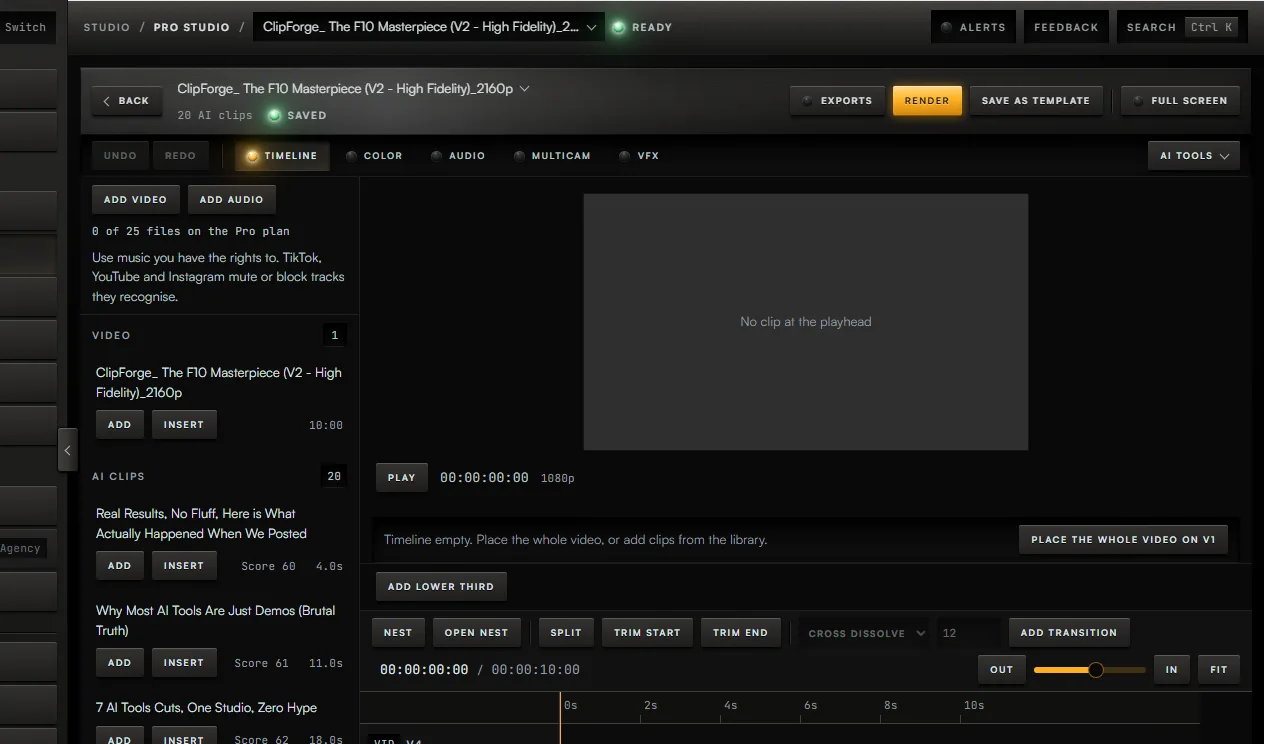
Task: Click ADD VIDEO in the library panel
Action: (x=136, y=200)
